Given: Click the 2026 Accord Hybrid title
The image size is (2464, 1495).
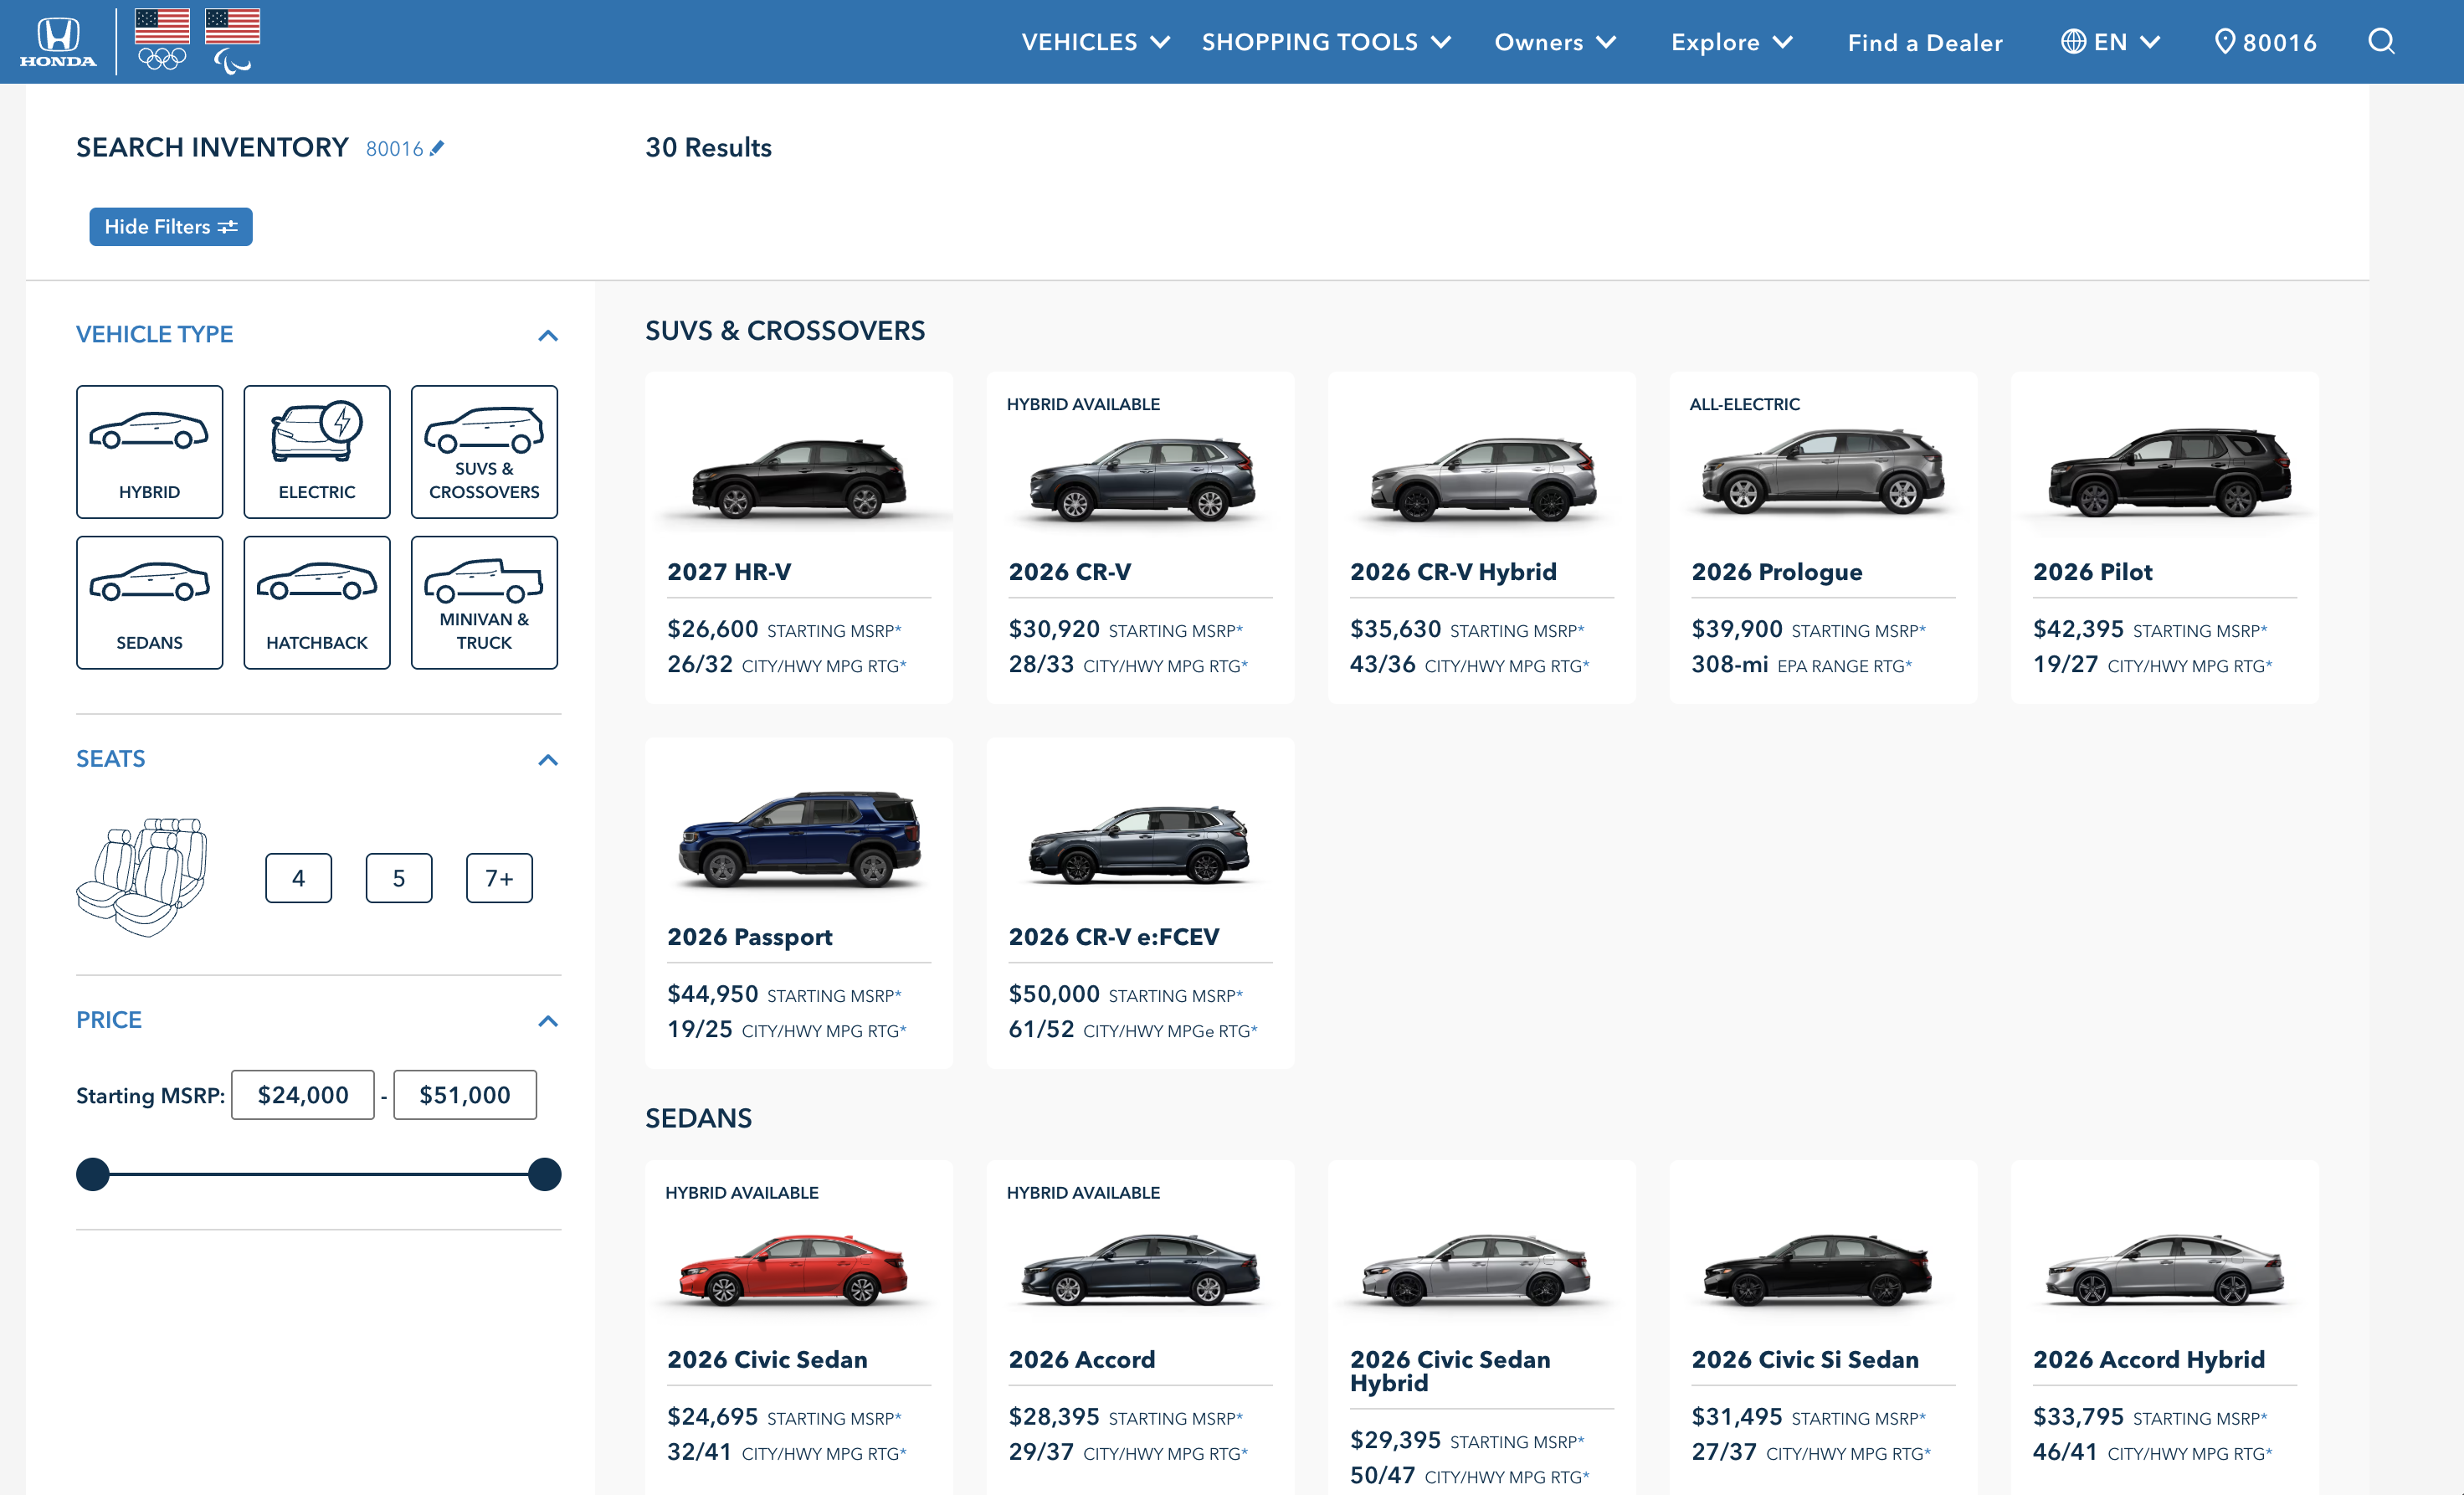Looking at the screenshot, I should pos(2149,1360).
